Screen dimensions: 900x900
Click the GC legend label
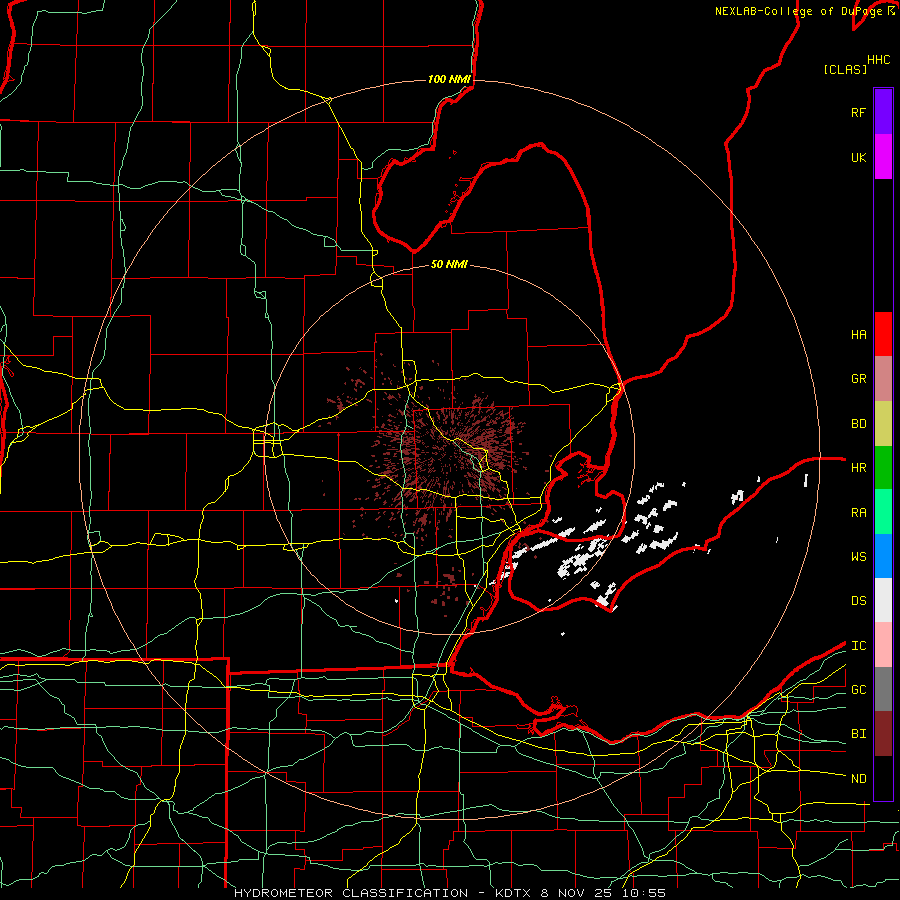pyautogui.click(x=858, y=690)
